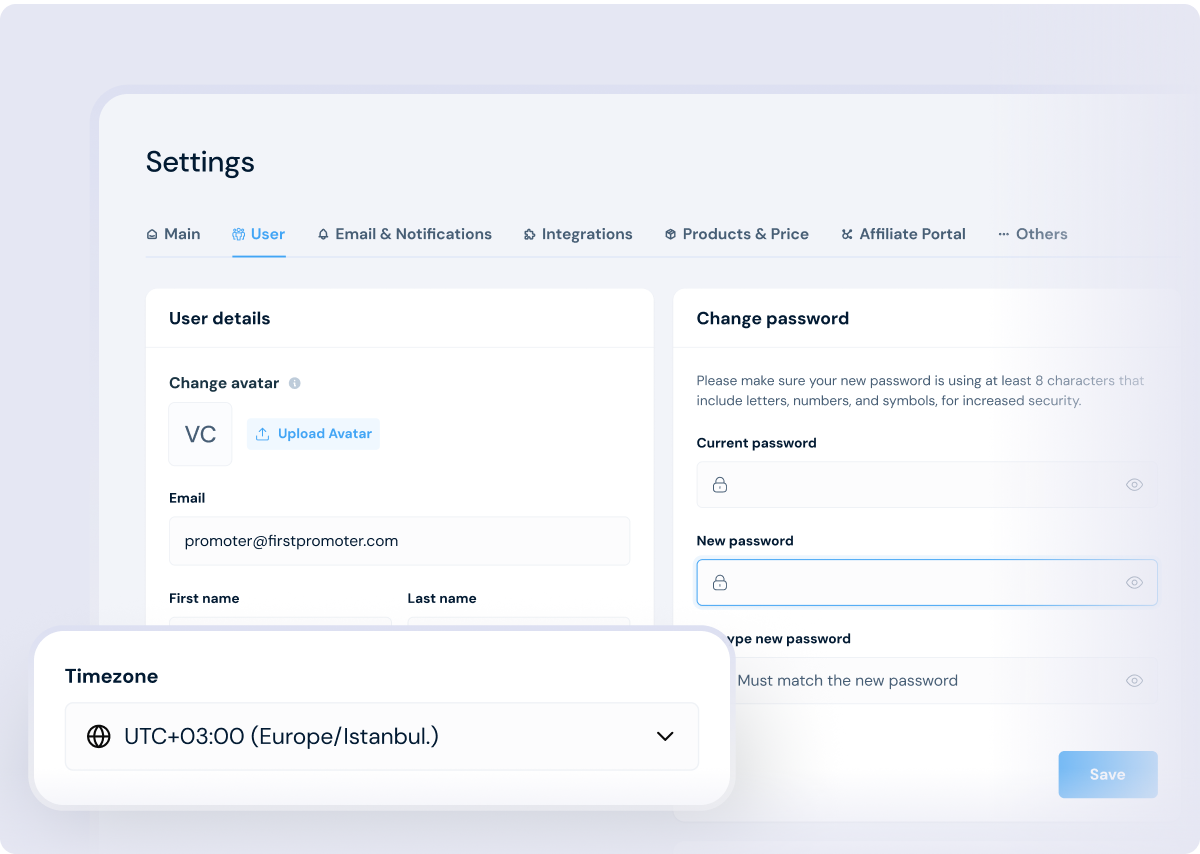Click the ellipsis icon on Others
This screenshot has height=854, width=1200.
pos(1003,235)
